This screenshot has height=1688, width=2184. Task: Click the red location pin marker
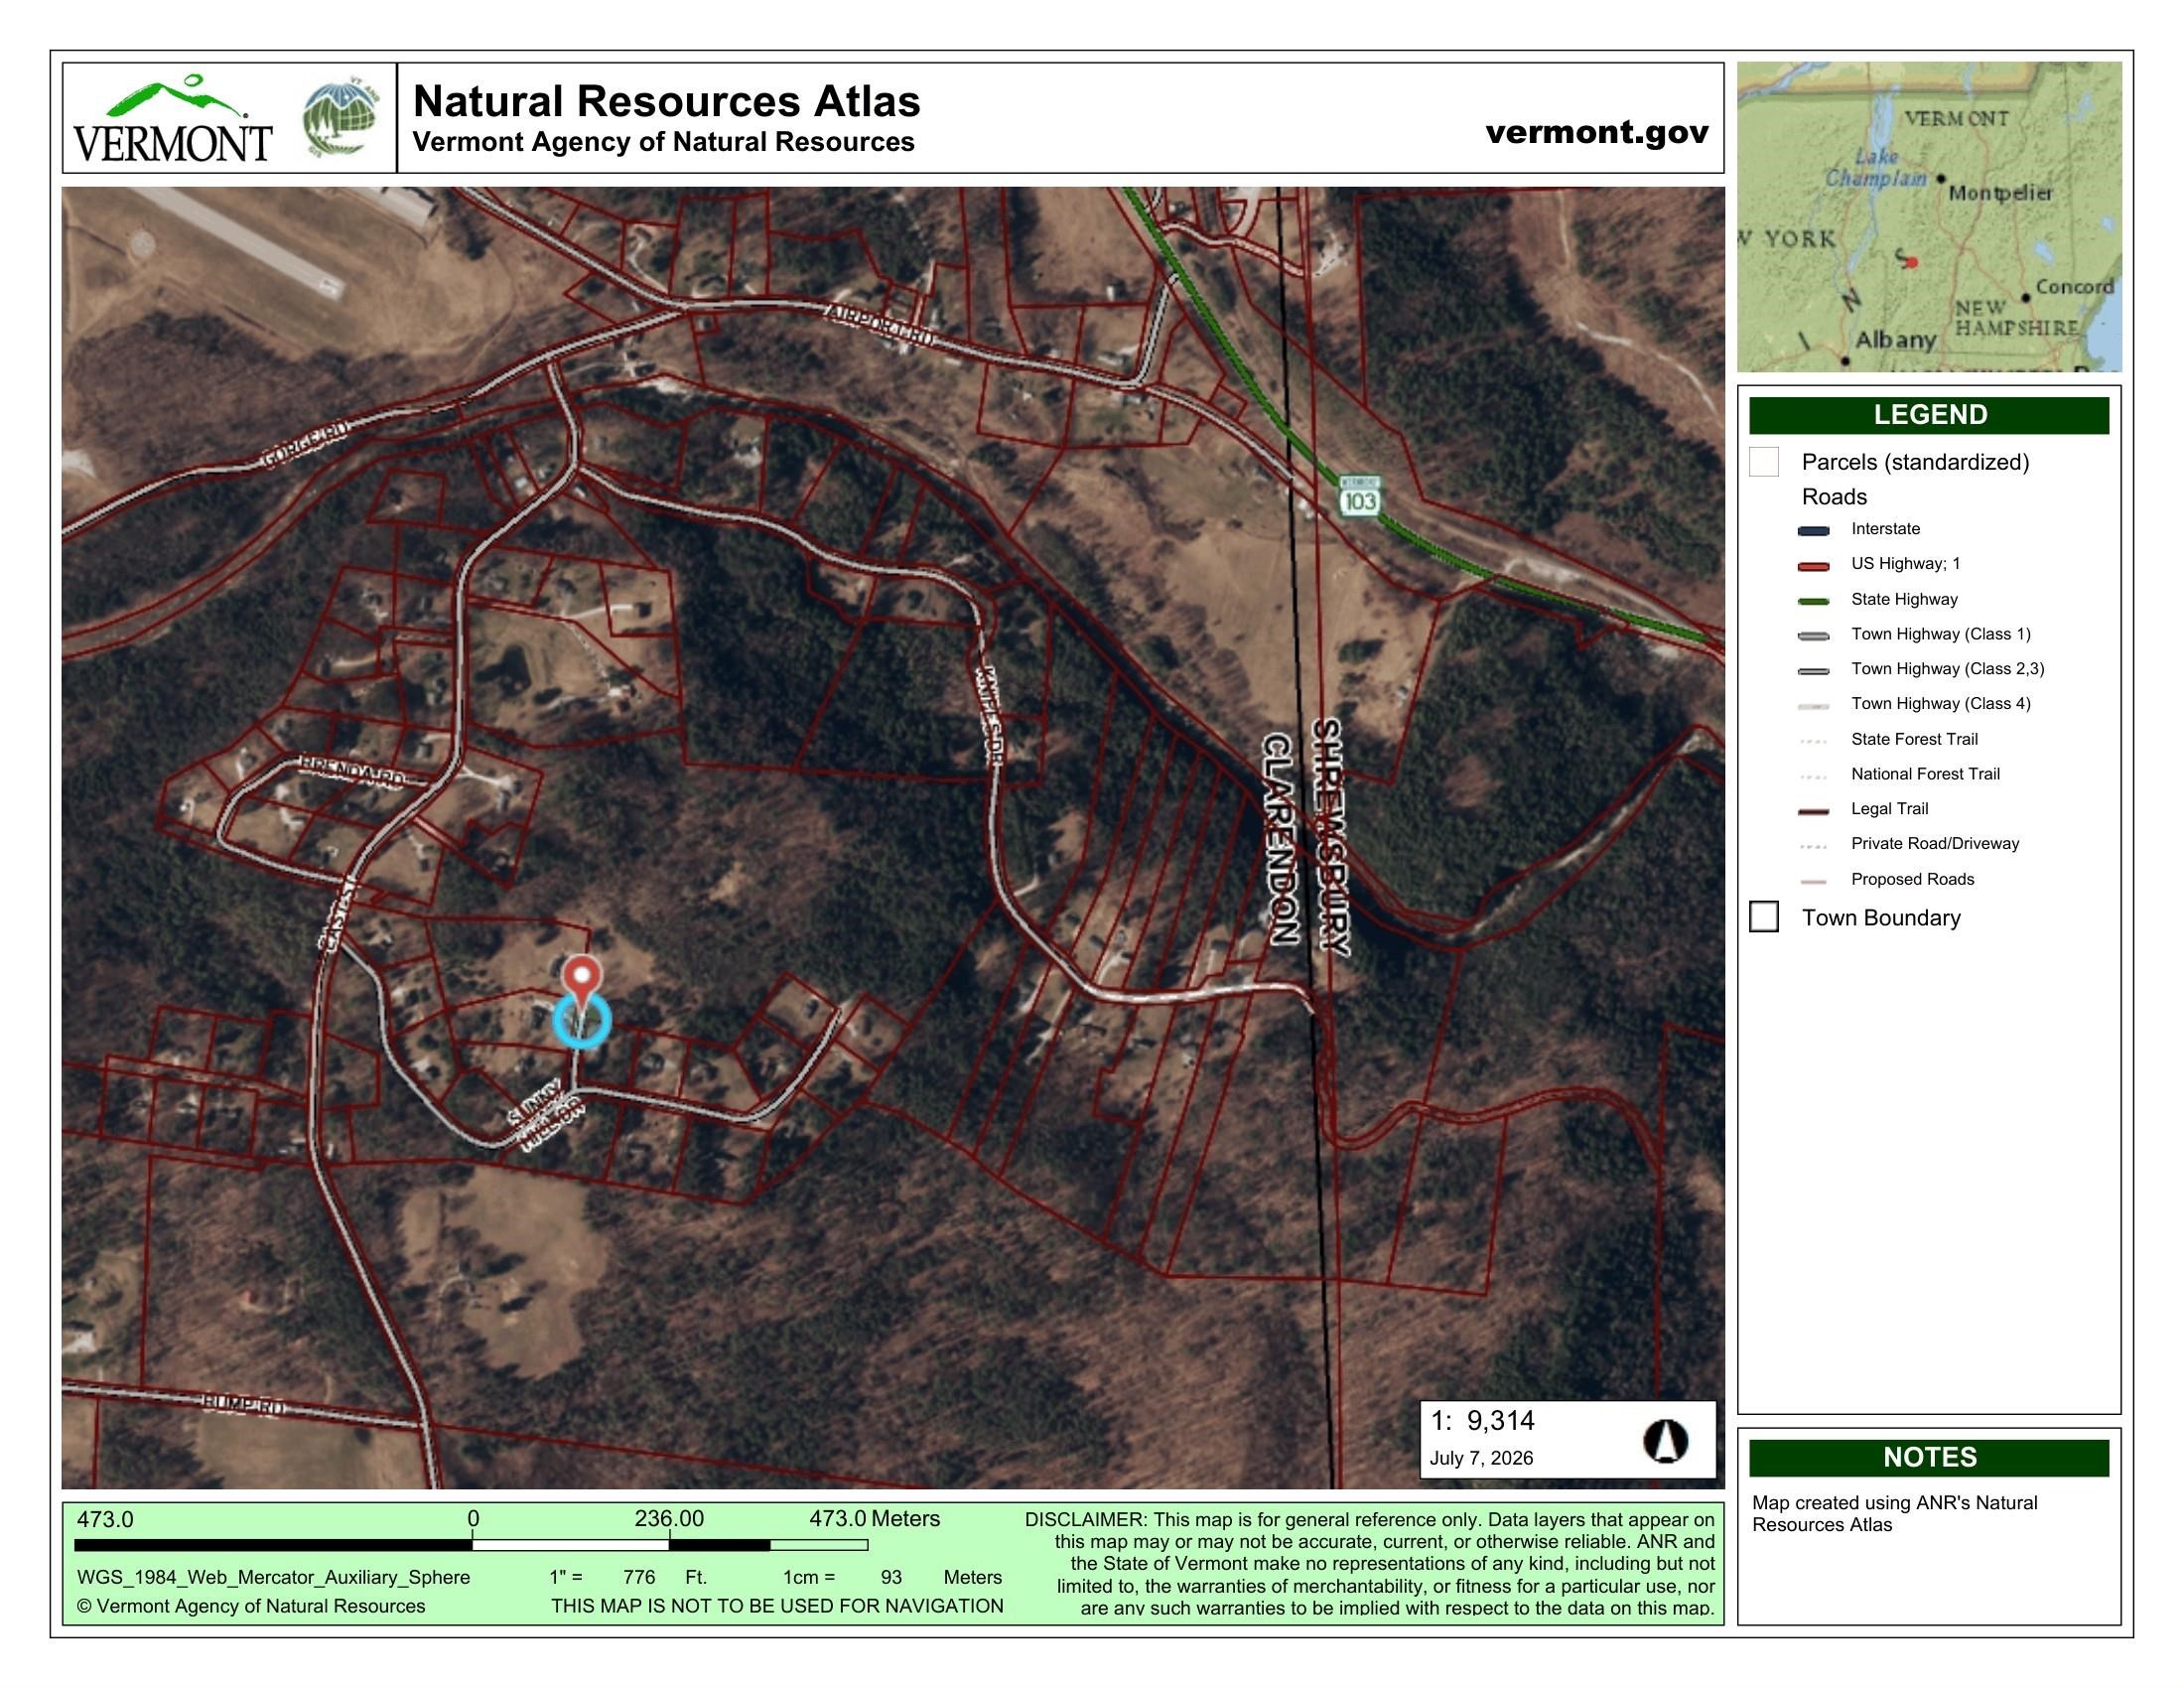(582, 975)
